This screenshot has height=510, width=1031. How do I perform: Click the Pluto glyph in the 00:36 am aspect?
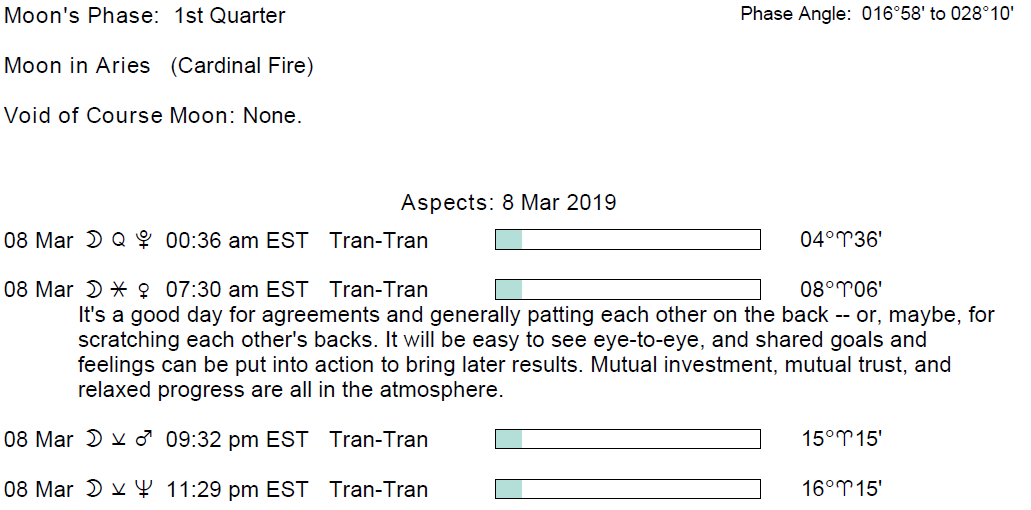tap(145, 240)
